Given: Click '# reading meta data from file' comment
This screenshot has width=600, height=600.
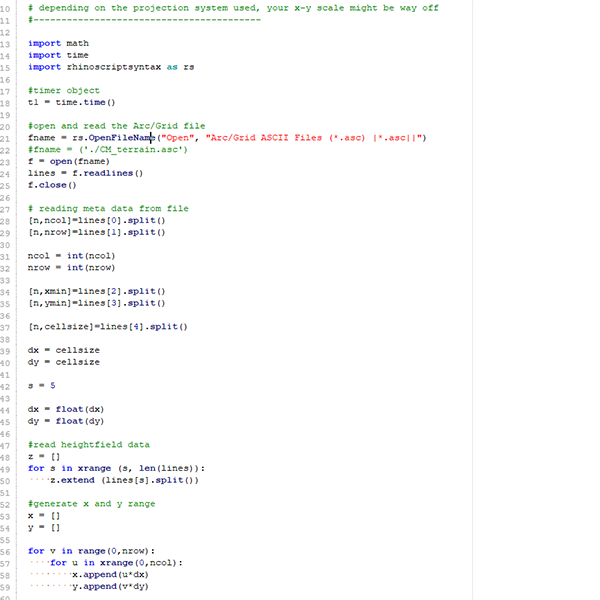Looking at the screenshot, I should 108,208.
